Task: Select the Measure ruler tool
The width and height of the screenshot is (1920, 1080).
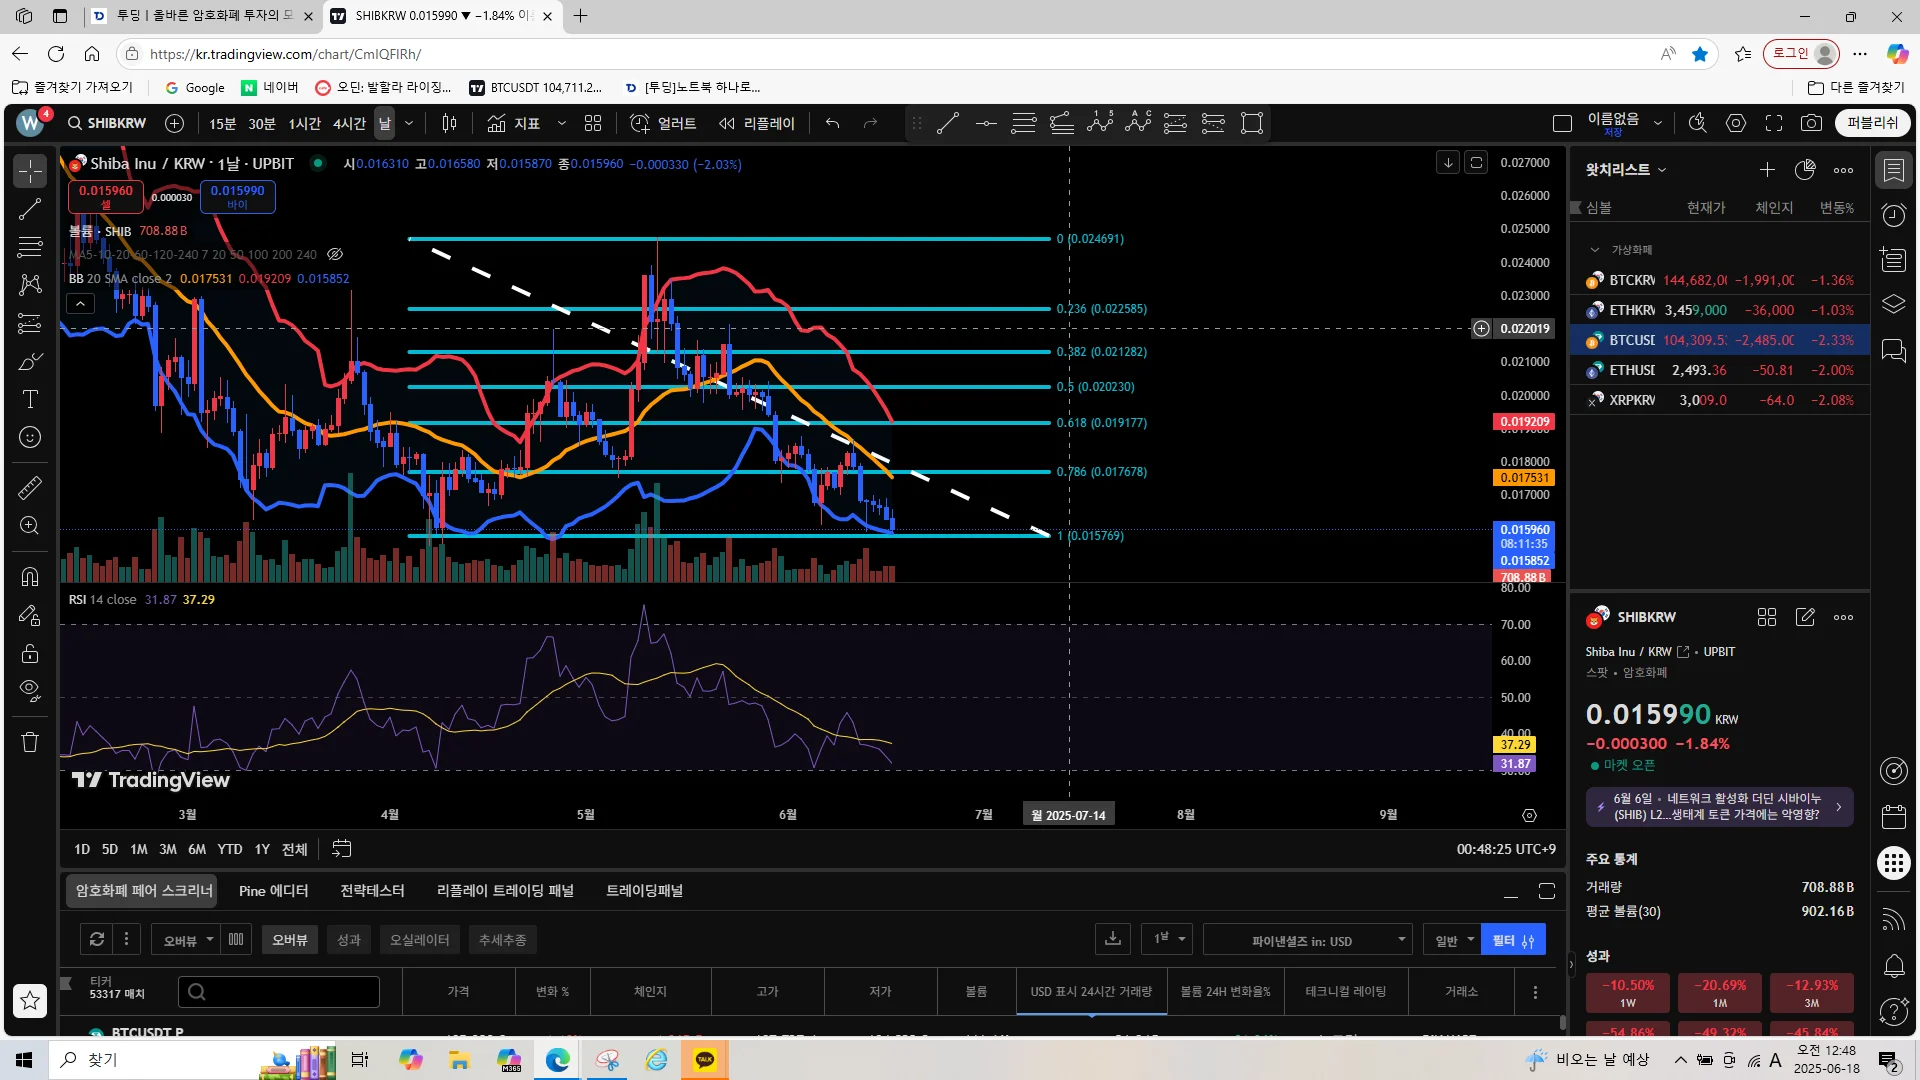Action: point(30,488)
